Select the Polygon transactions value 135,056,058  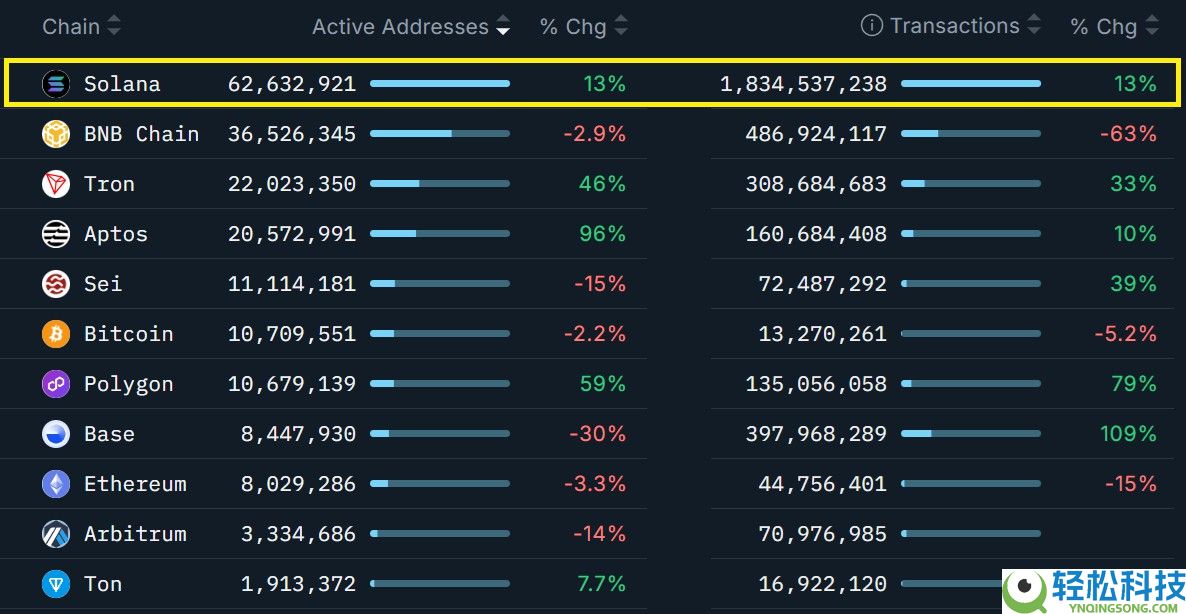tap(816, 384)
